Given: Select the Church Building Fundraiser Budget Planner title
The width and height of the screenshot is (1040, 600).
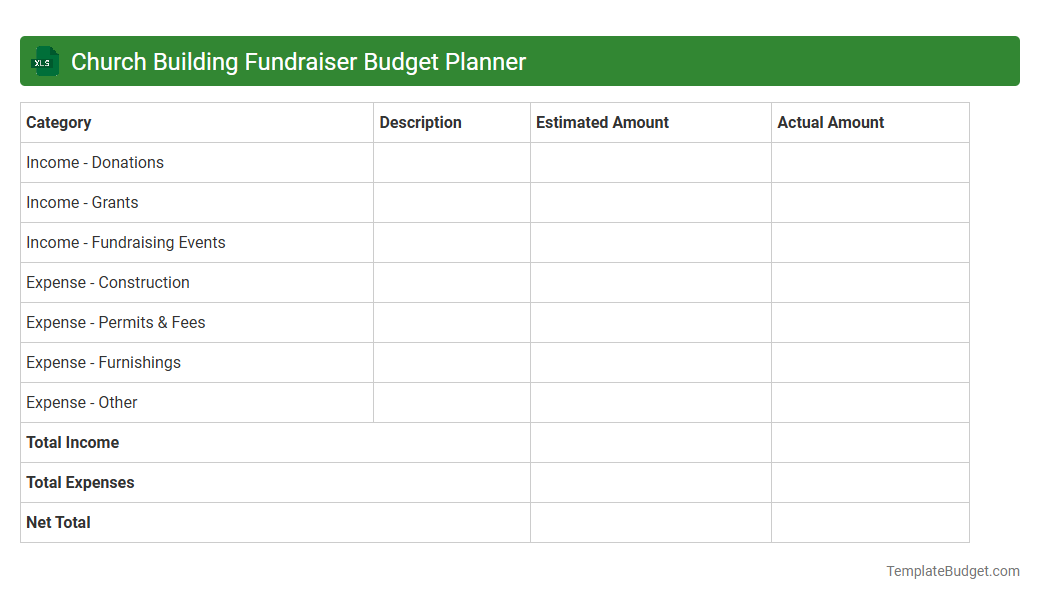Looking at the screenshot, I should (x=297, y=61).
